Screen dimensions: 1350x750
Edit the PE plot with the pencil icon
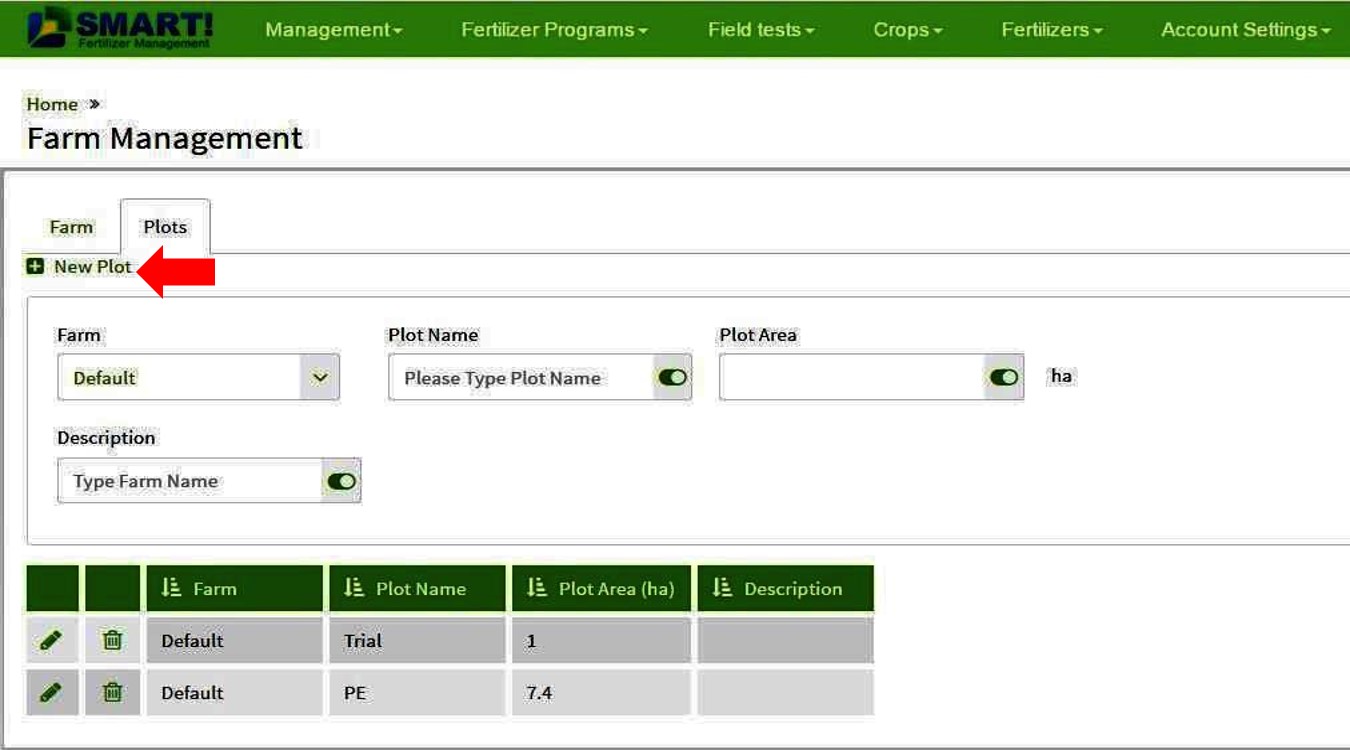pos(51,692)
